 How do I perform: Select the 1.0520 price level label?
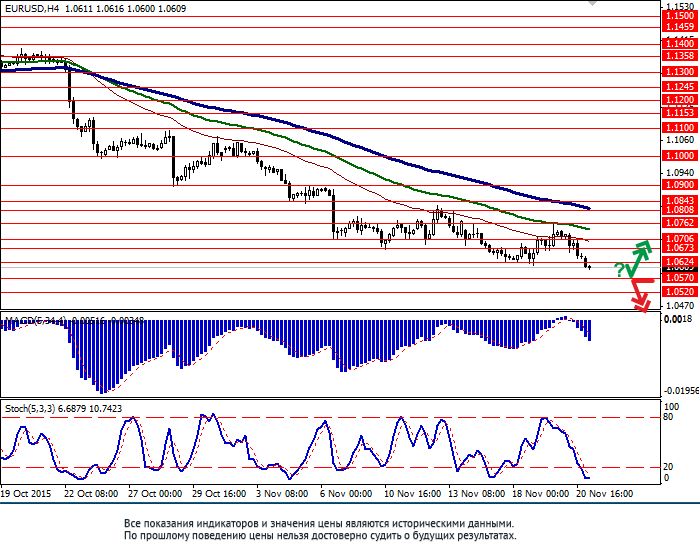coord(680,292)
